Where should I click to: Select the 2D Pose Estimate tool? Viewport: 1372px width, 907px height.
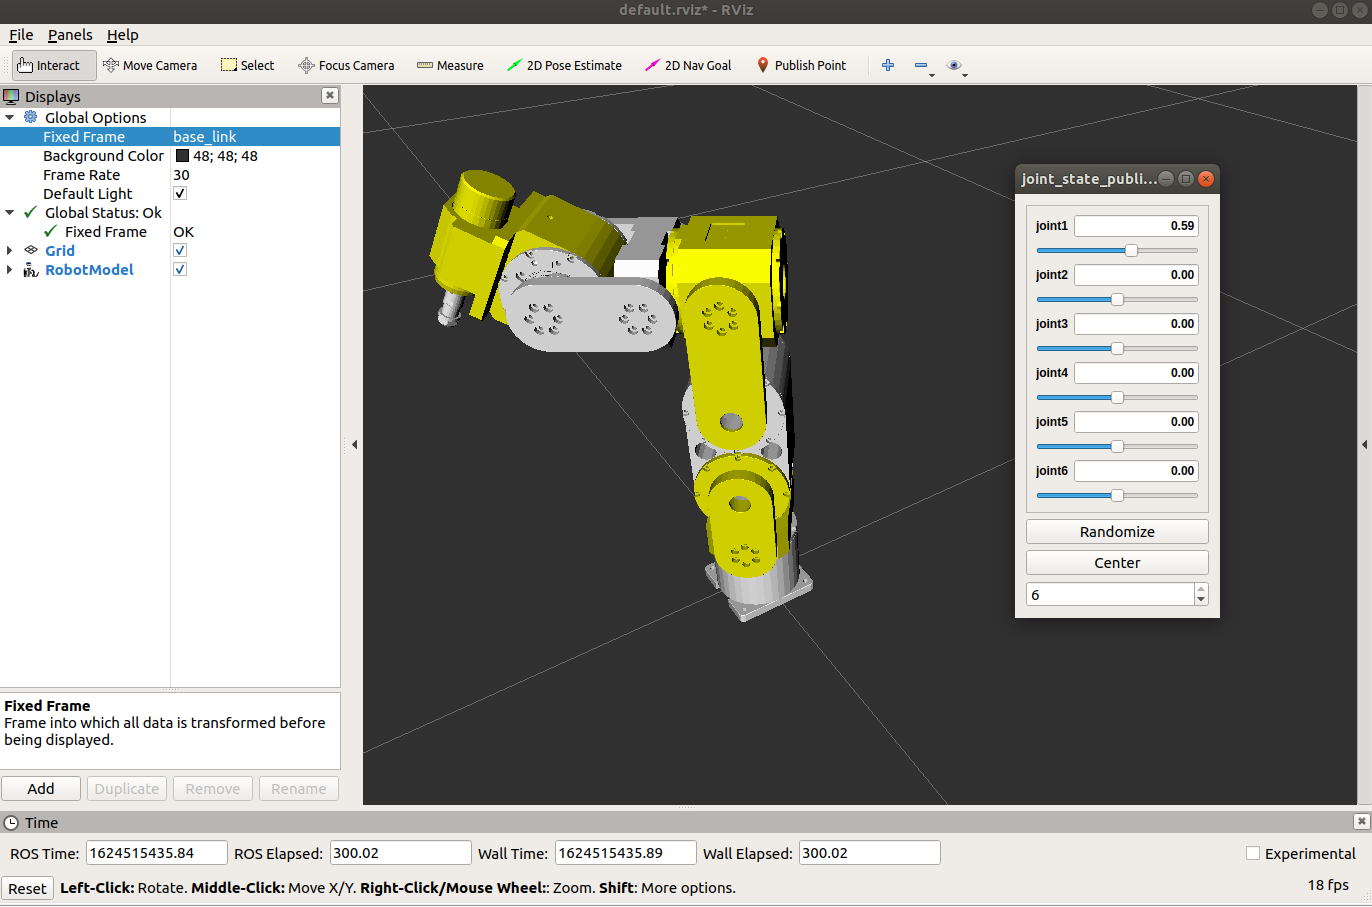click(x=564, y=65)
